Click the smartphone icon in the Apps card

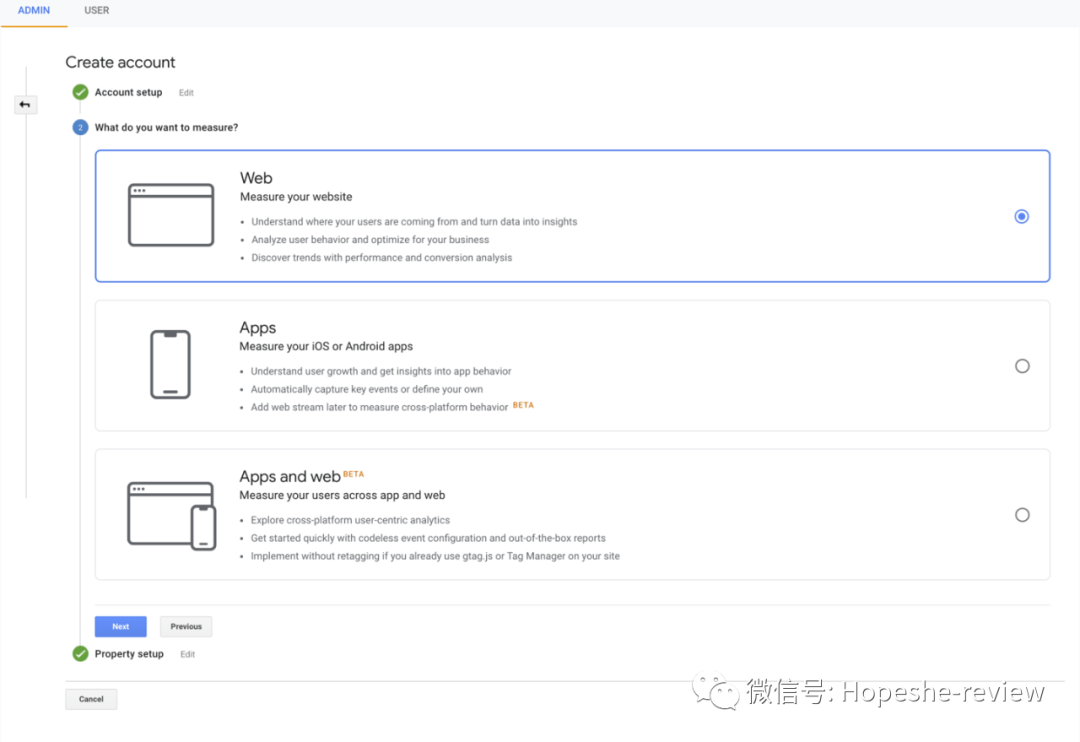coord(170,364)
